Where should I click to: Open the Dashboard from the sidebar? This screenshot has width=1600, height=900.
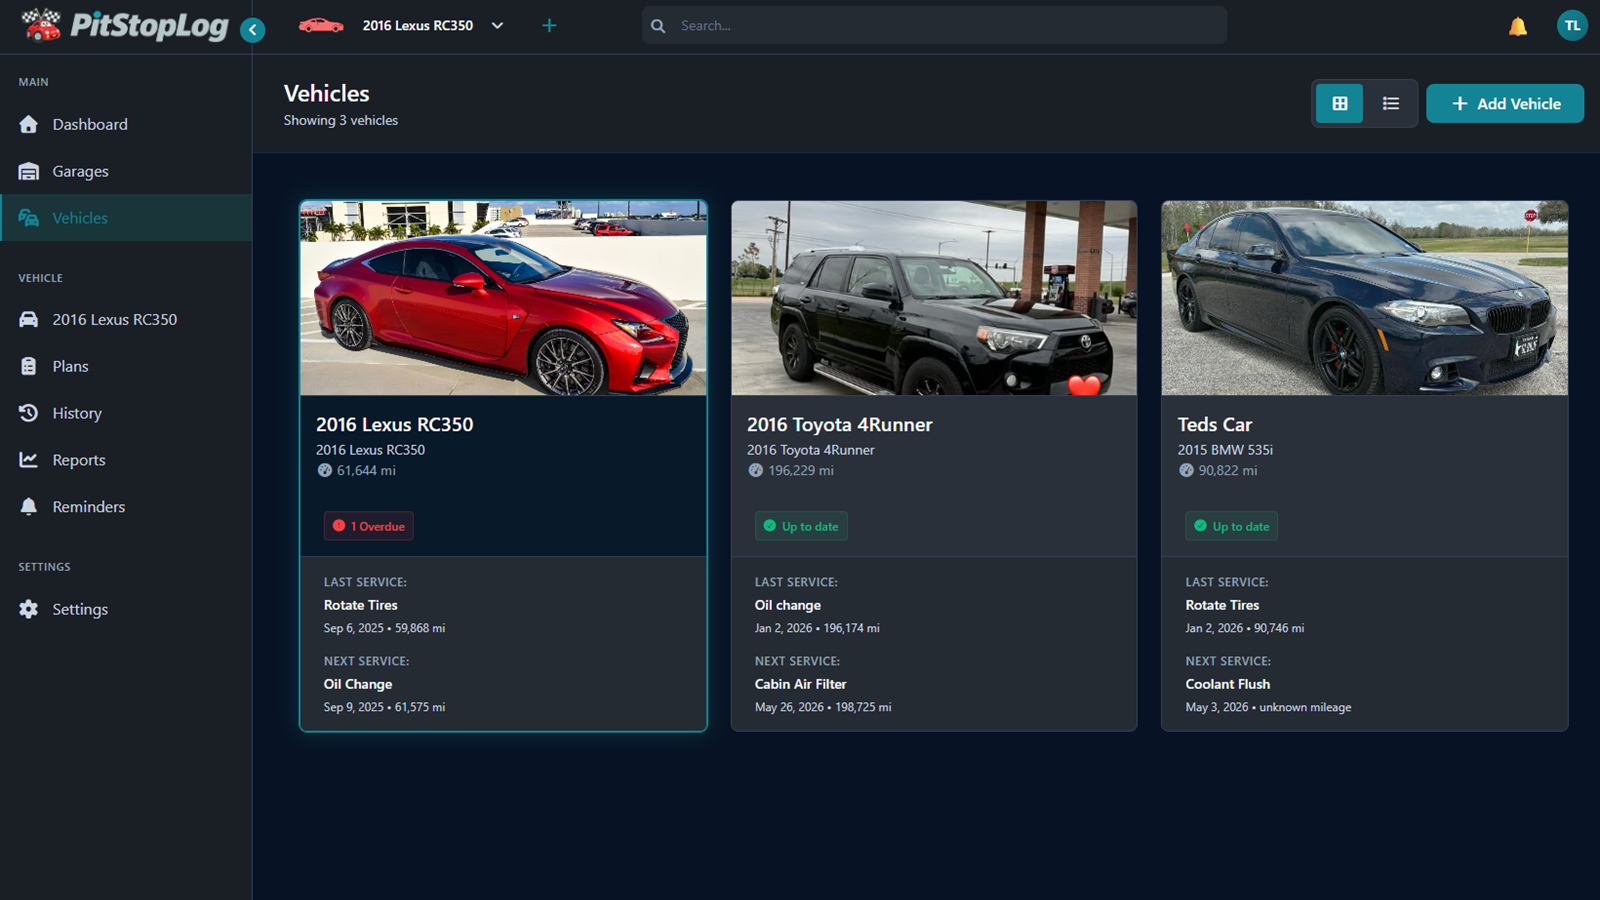tap(90, 124)
